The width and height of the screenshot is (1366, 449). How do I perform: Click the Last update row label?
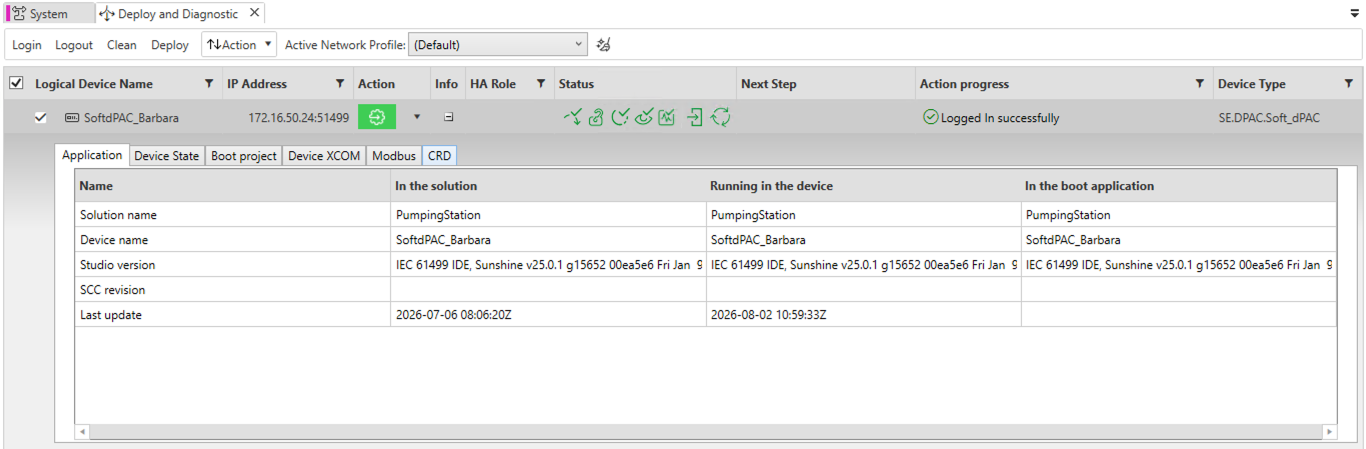110,315
